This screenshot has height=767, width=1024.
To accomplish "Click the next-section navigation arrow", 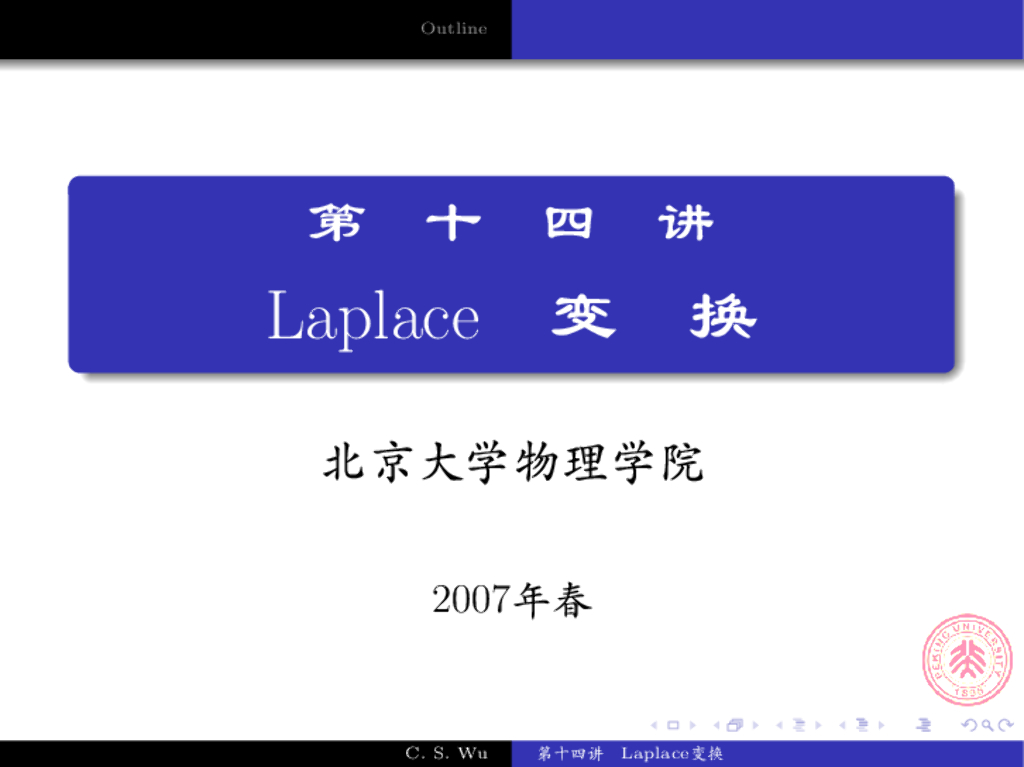I will (x=880, y=725).
